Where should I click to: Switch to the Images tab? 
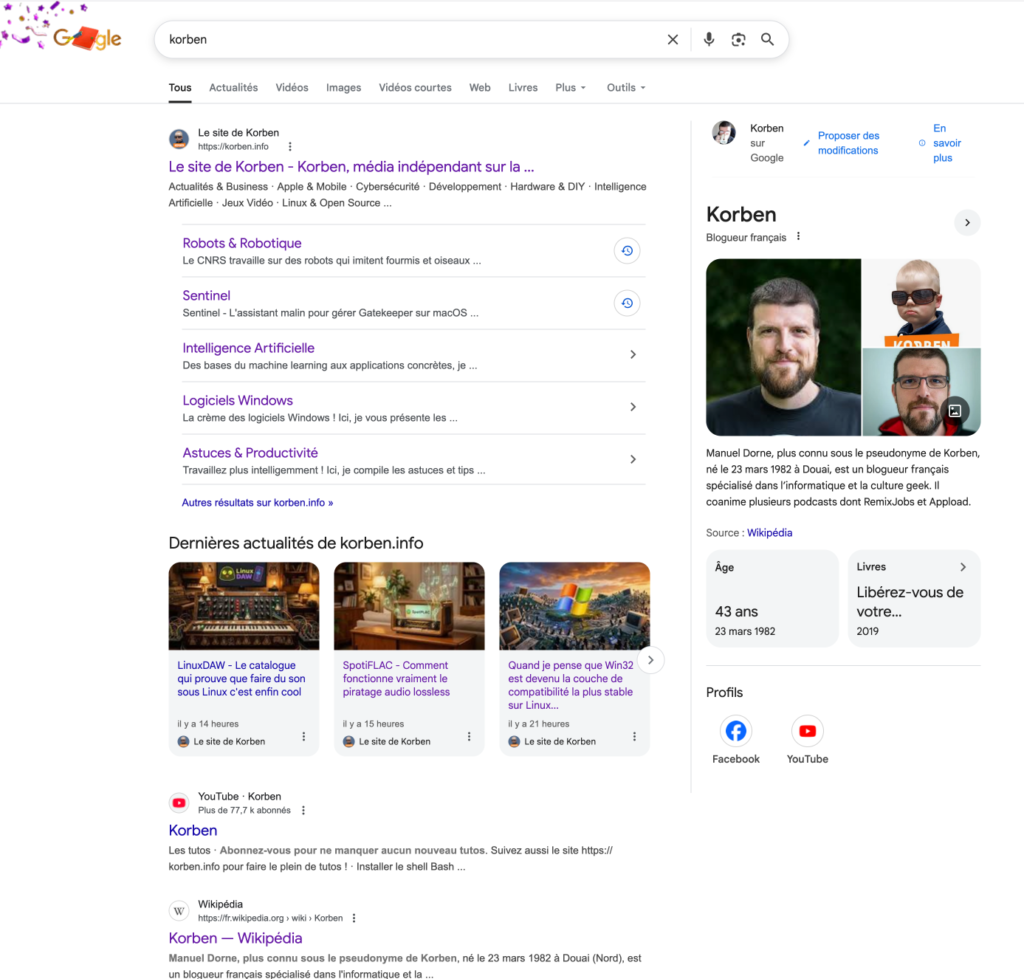click(x=343, y=88)
